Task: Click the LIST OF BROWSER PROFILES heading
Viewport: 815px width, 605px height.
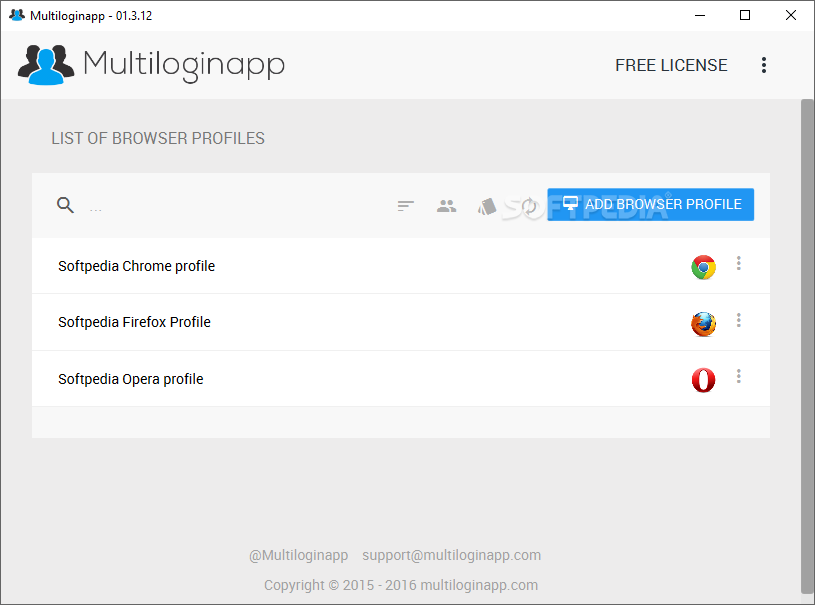Action: tap(158, 138)
